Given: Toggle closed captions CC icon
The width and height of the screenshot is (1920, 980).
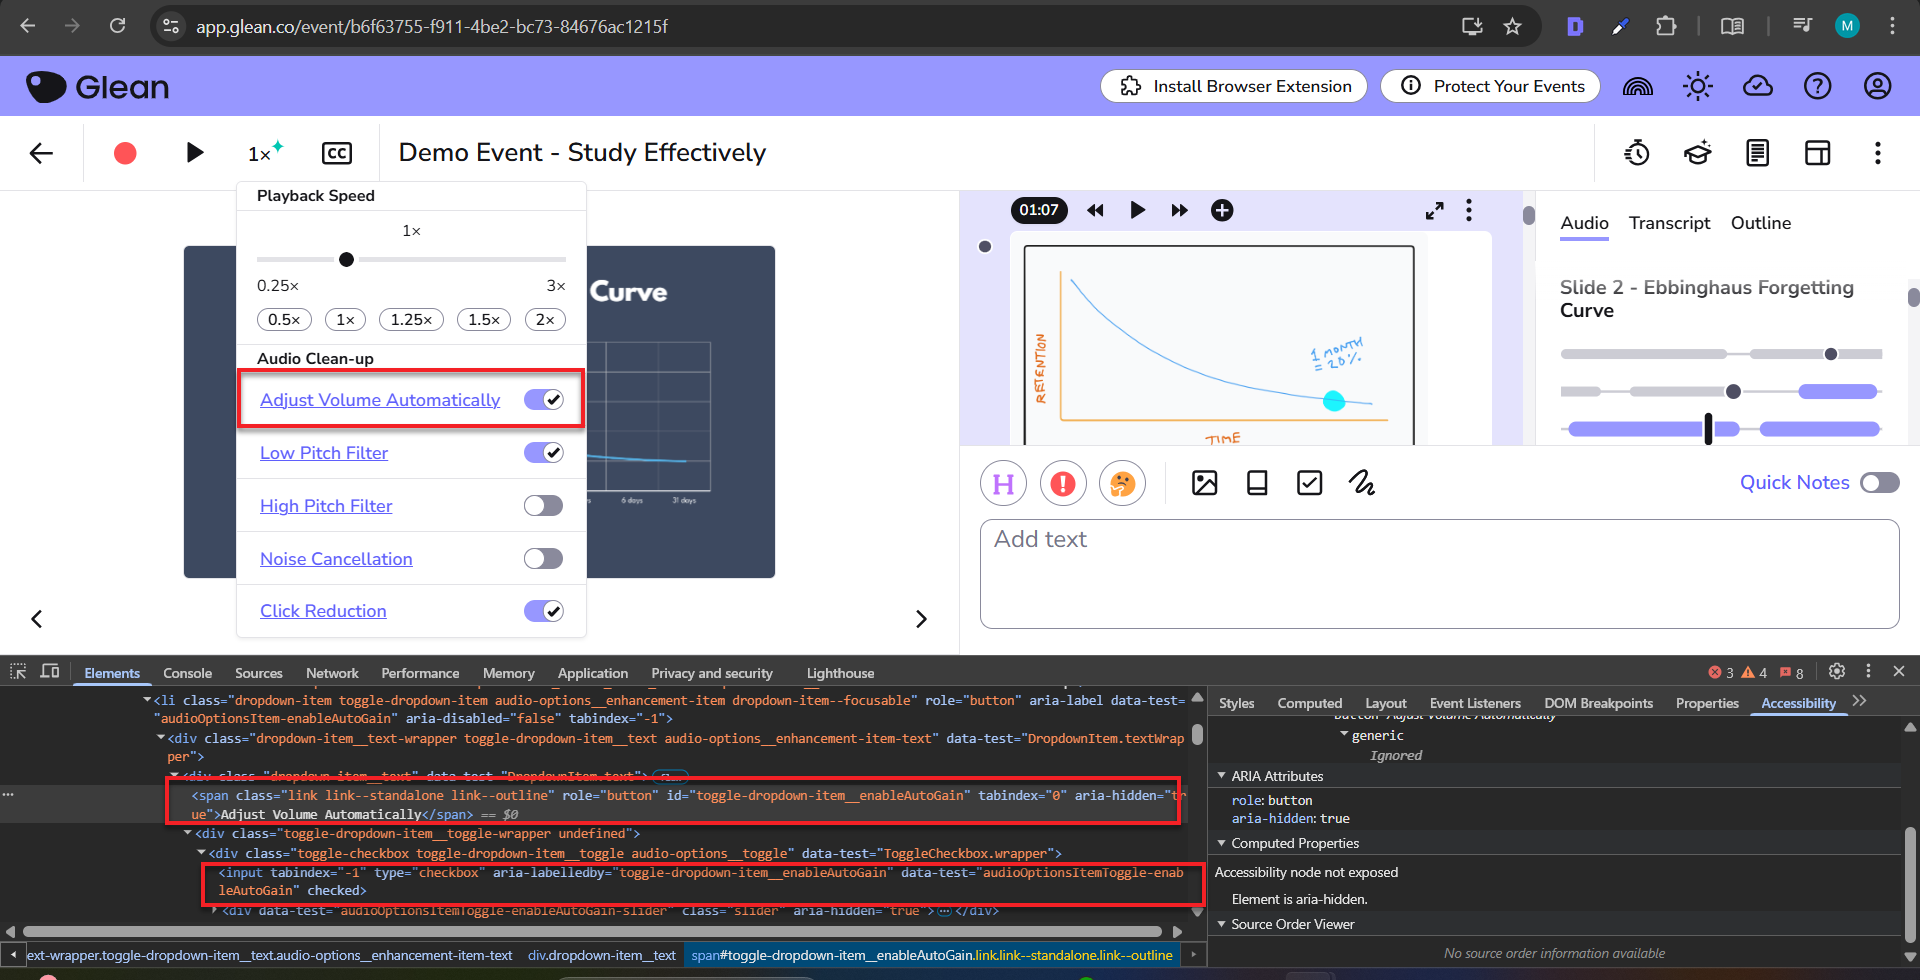Looking at the screenshot, I should click(x=337, y=153).
